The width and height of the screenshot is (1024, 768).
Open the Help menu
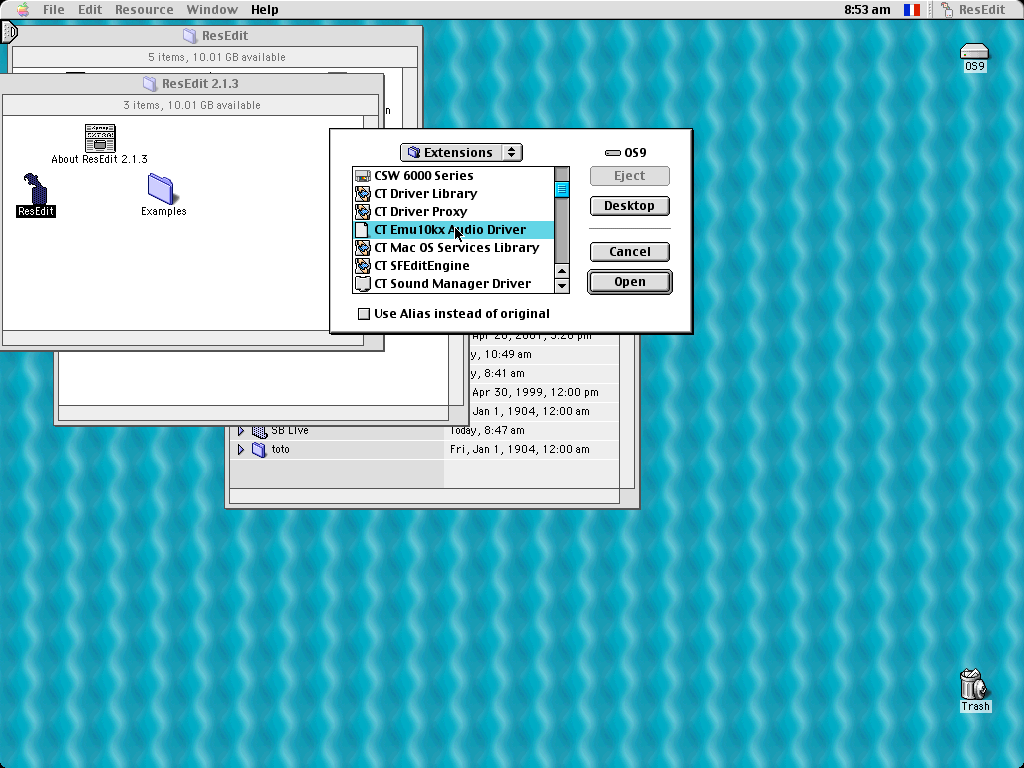tap(264, 10)
